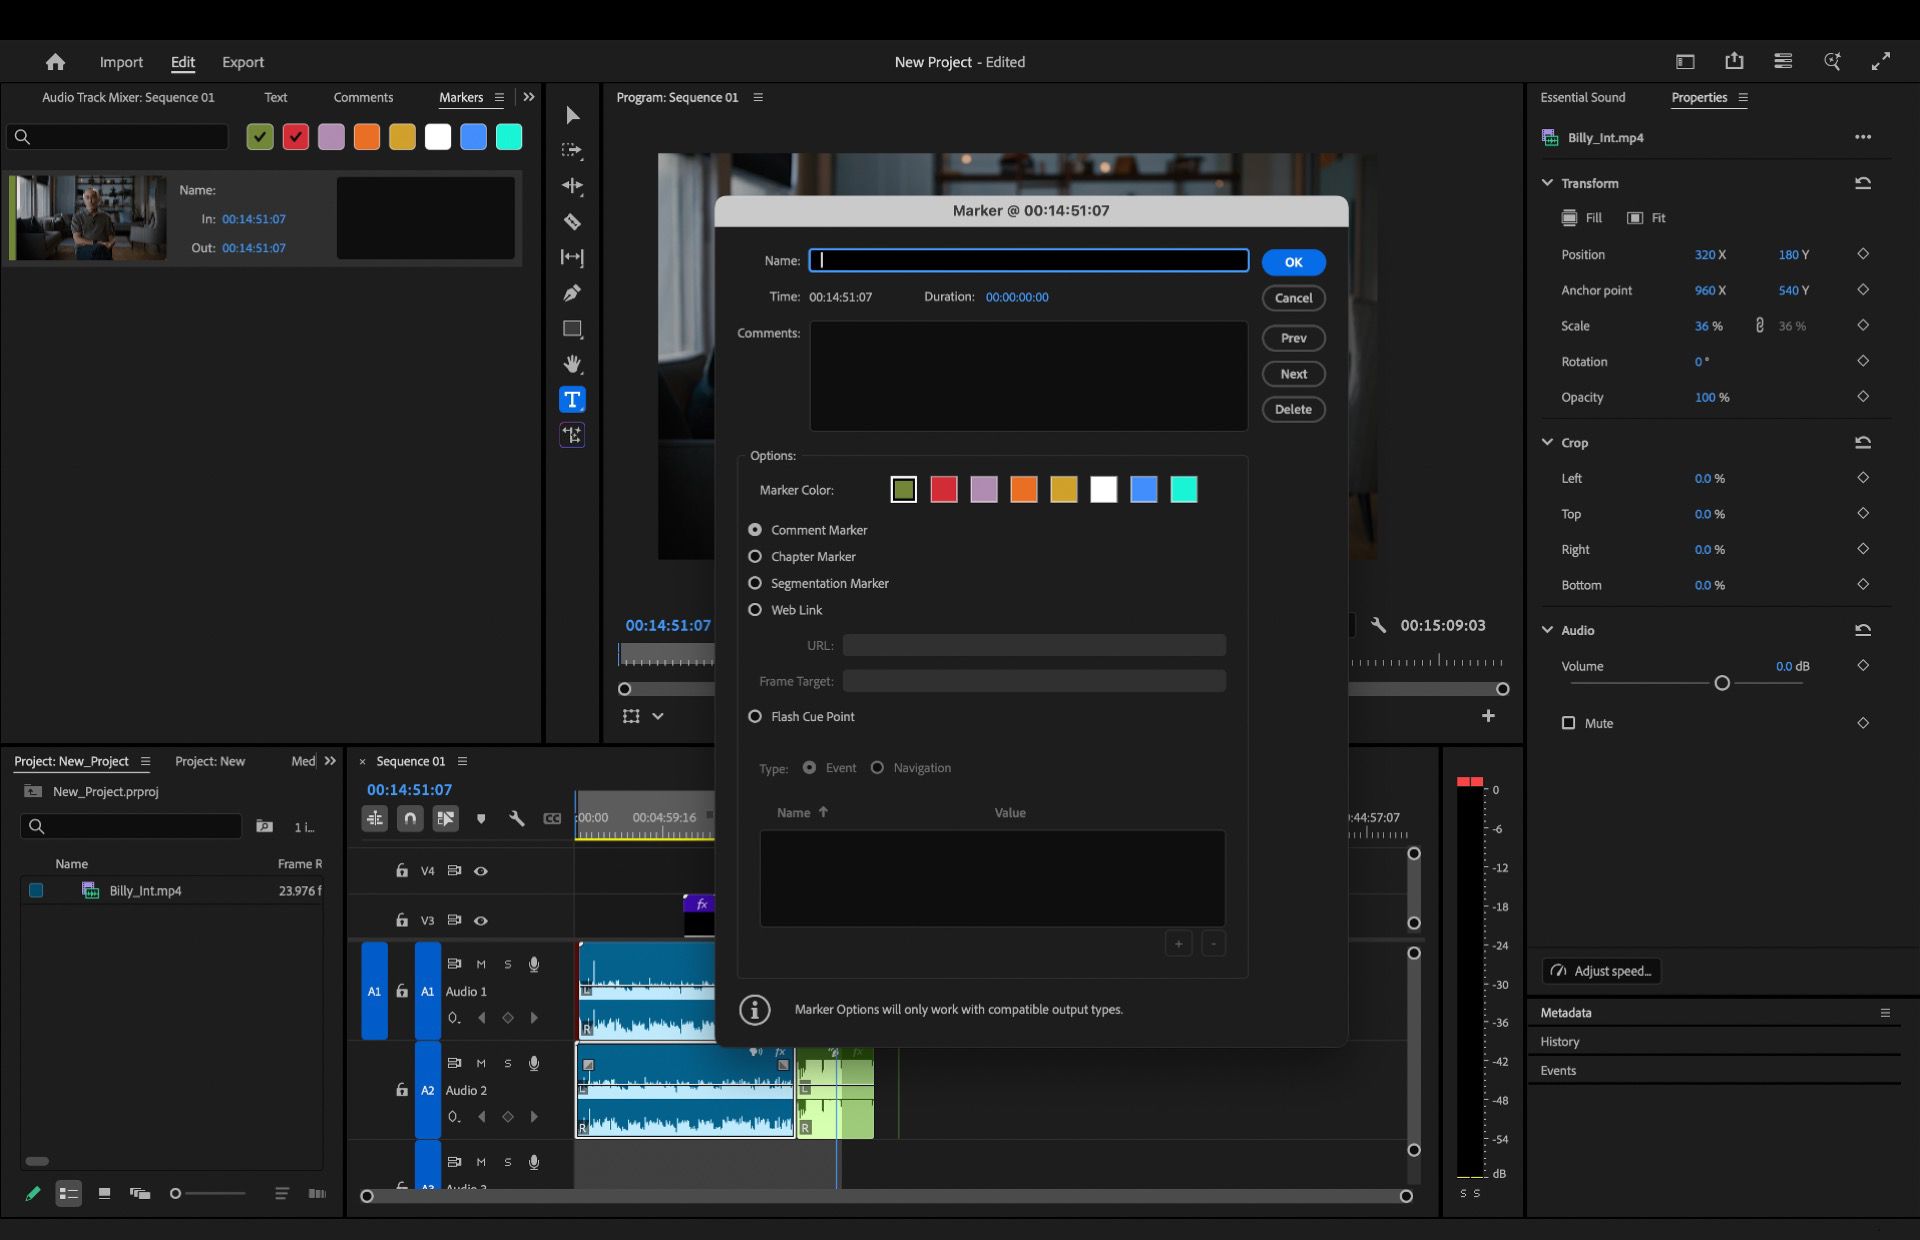Viewport: 1920px width, 1240px height.
Task: Expand the panel overflow chevrons near Markers
Action: click(x=529, y=97)
